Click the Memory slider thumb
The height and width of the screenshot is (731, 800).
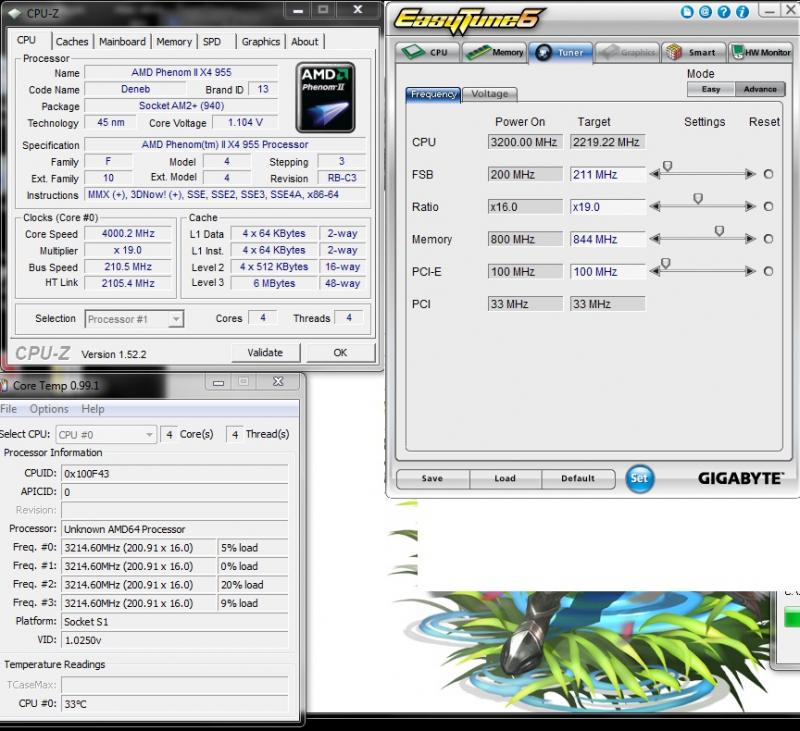[719, 231]
